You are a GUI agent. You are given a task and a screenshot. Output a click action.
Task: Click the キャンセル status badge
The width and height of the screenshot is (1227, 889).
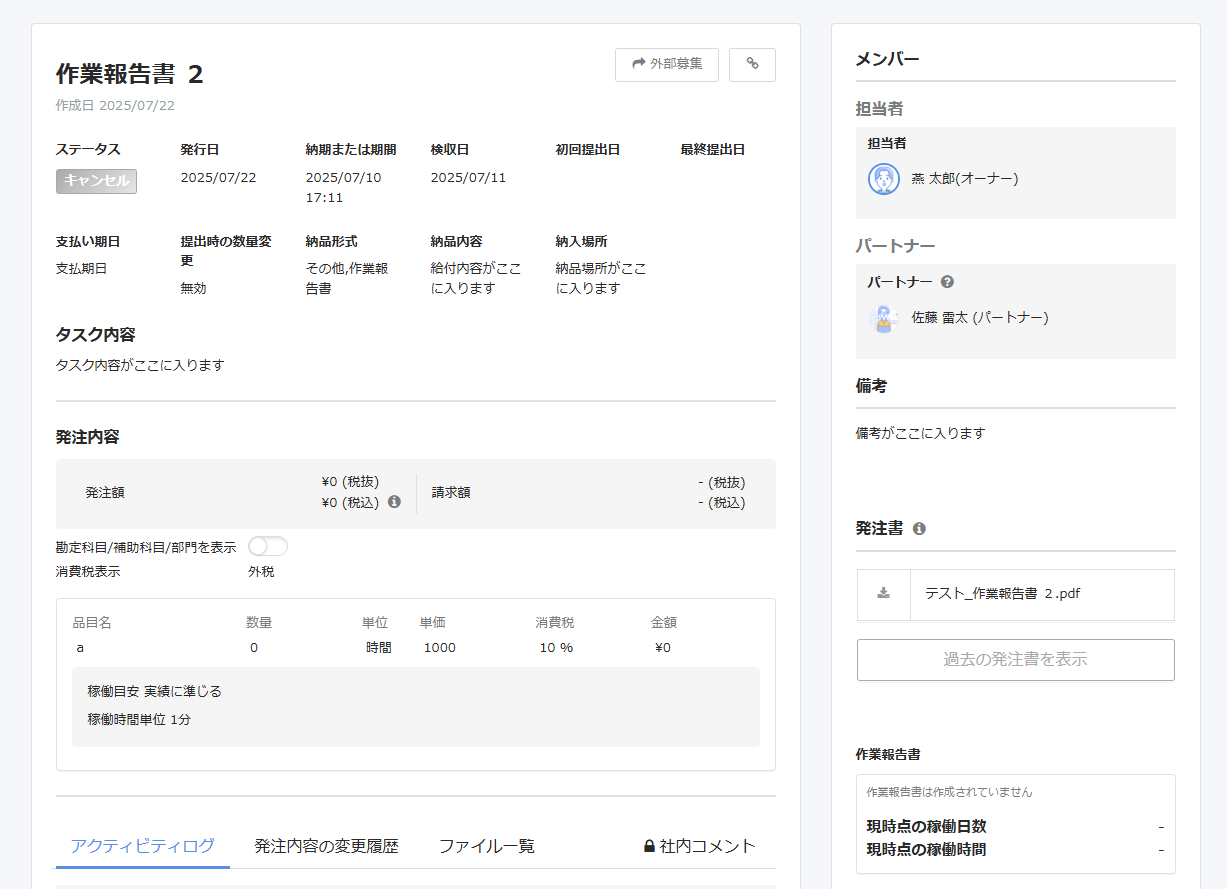(96, 181)
